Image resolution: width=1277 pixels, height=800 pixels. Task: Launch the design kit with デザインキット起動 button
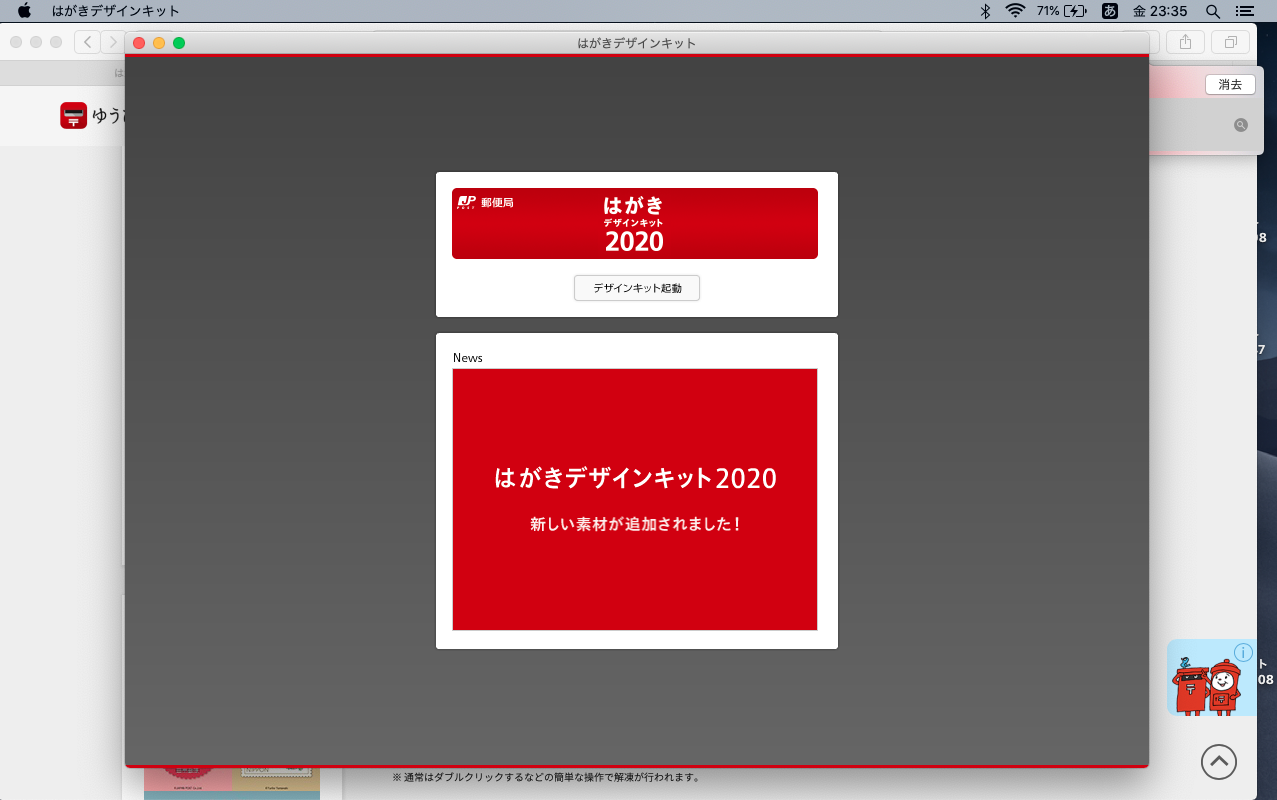tap(636, 288)
